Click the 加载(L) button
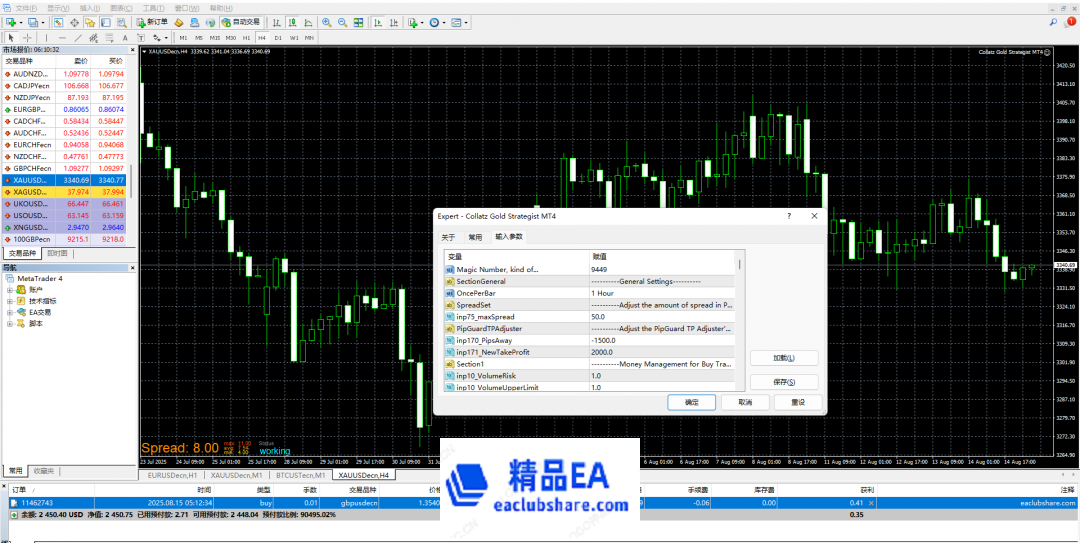The image size is (1080, 543). 783,358
